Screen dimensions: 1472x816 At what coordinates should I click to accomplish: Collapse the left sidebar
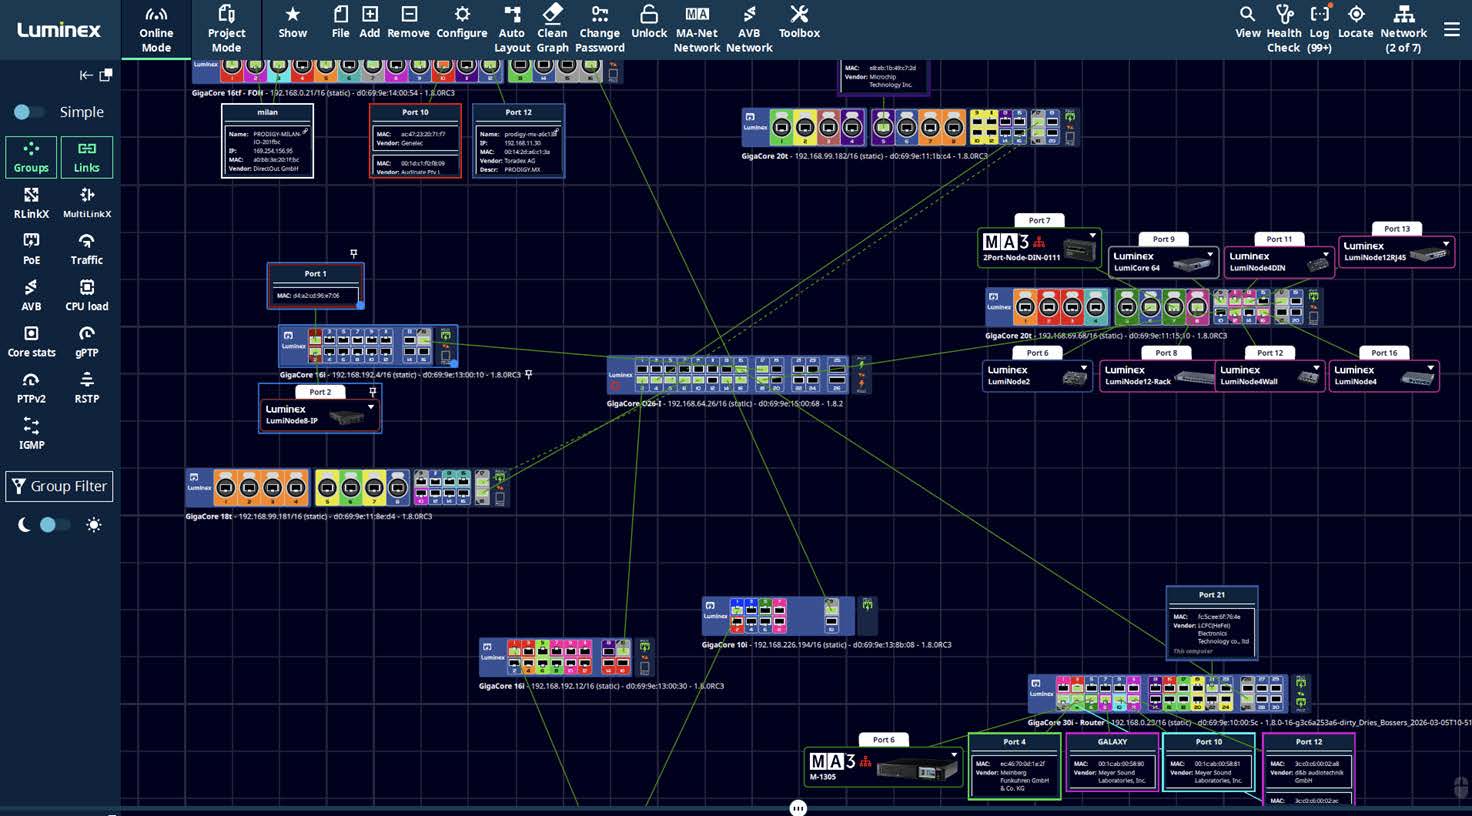coord(86,75)
